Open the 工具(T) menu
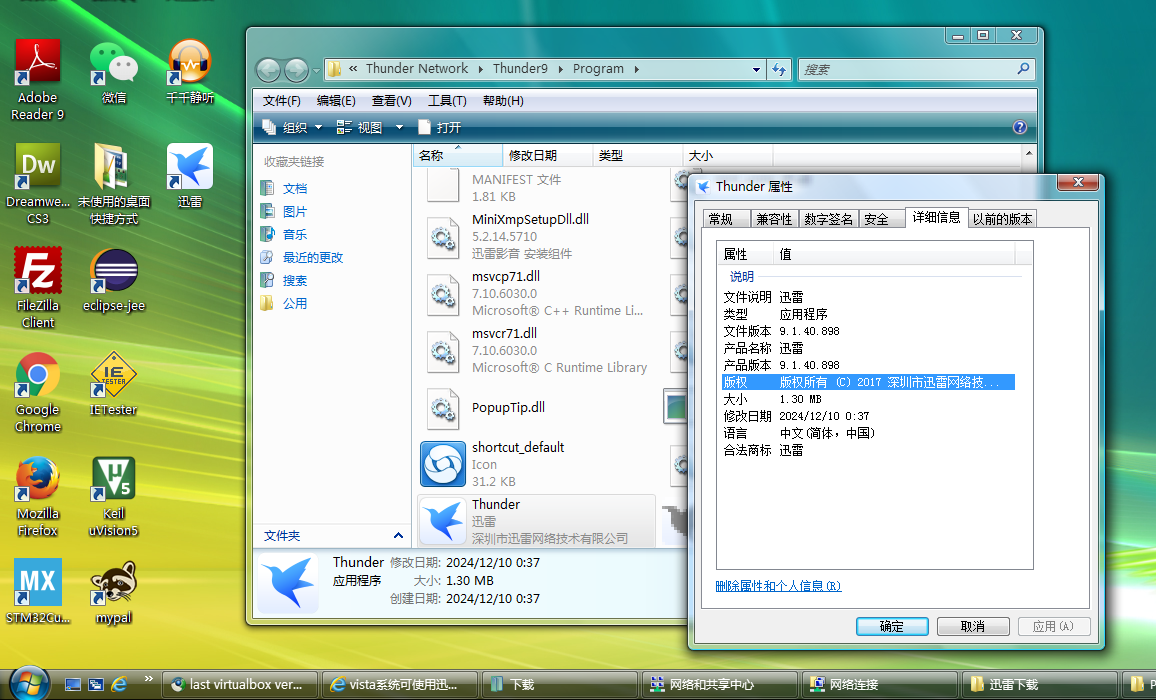This screenshot has height=700, width=1156. pos(447,101)
